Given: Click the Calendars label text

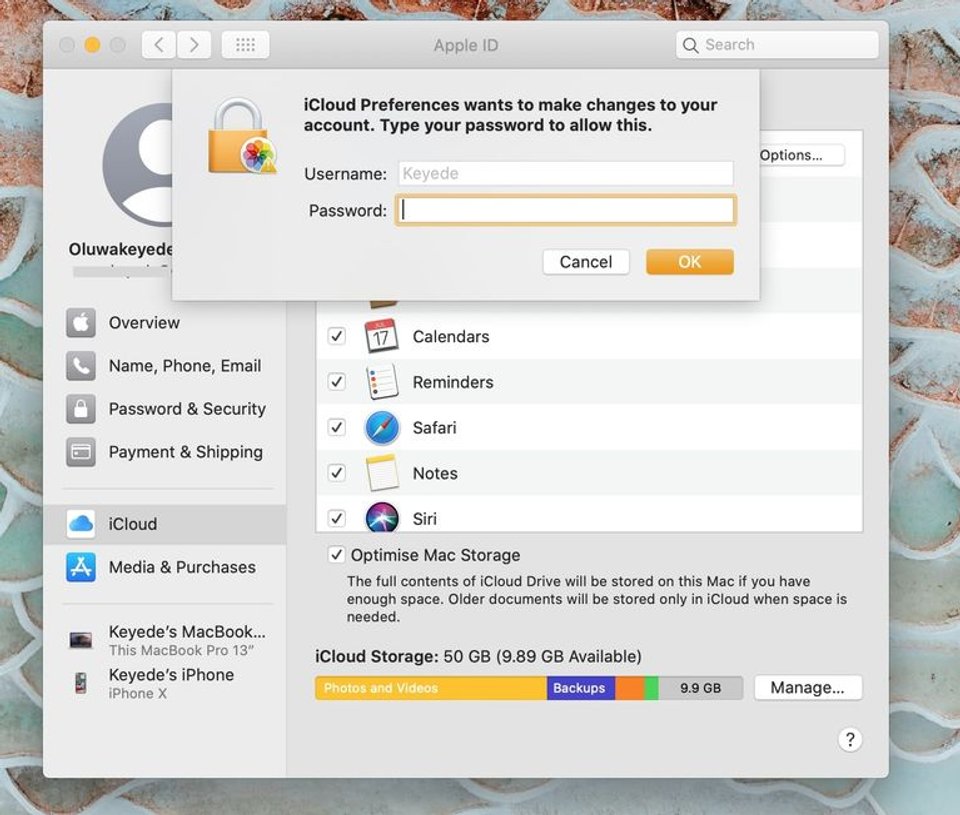Looking at the screenshot, I should 451,337.
